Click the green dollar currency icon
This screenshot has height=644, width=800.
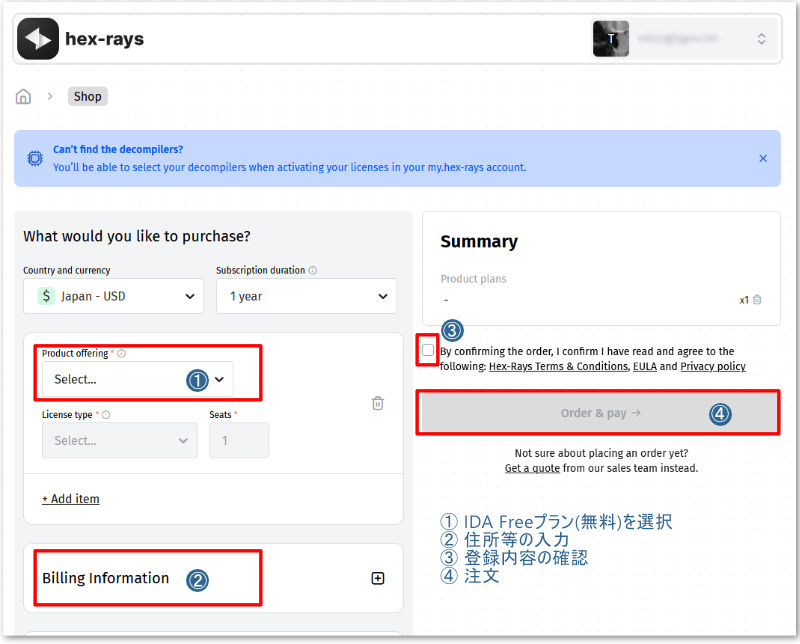(x=46, y=296)
